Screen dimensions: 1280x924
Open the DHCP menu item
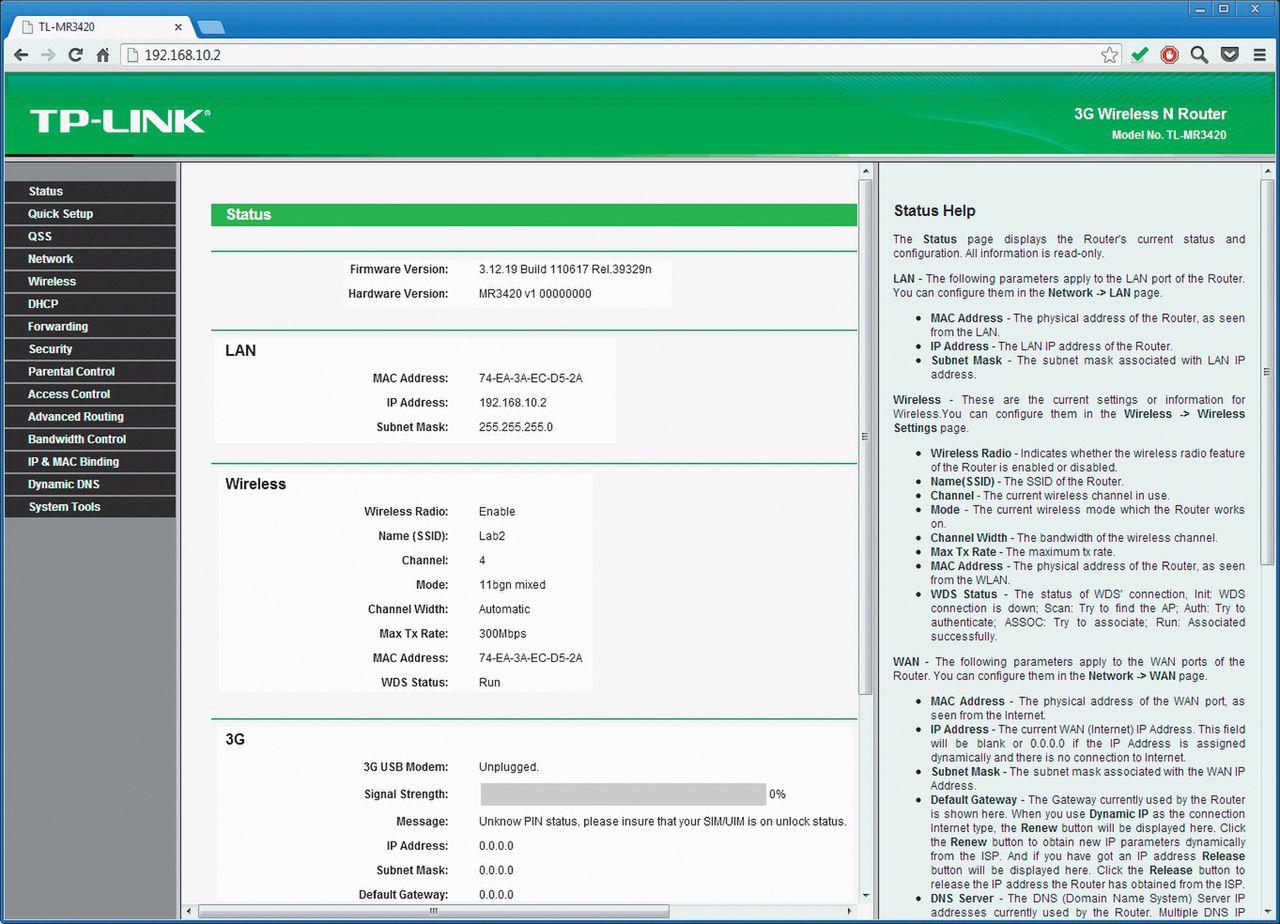point(90,304)
